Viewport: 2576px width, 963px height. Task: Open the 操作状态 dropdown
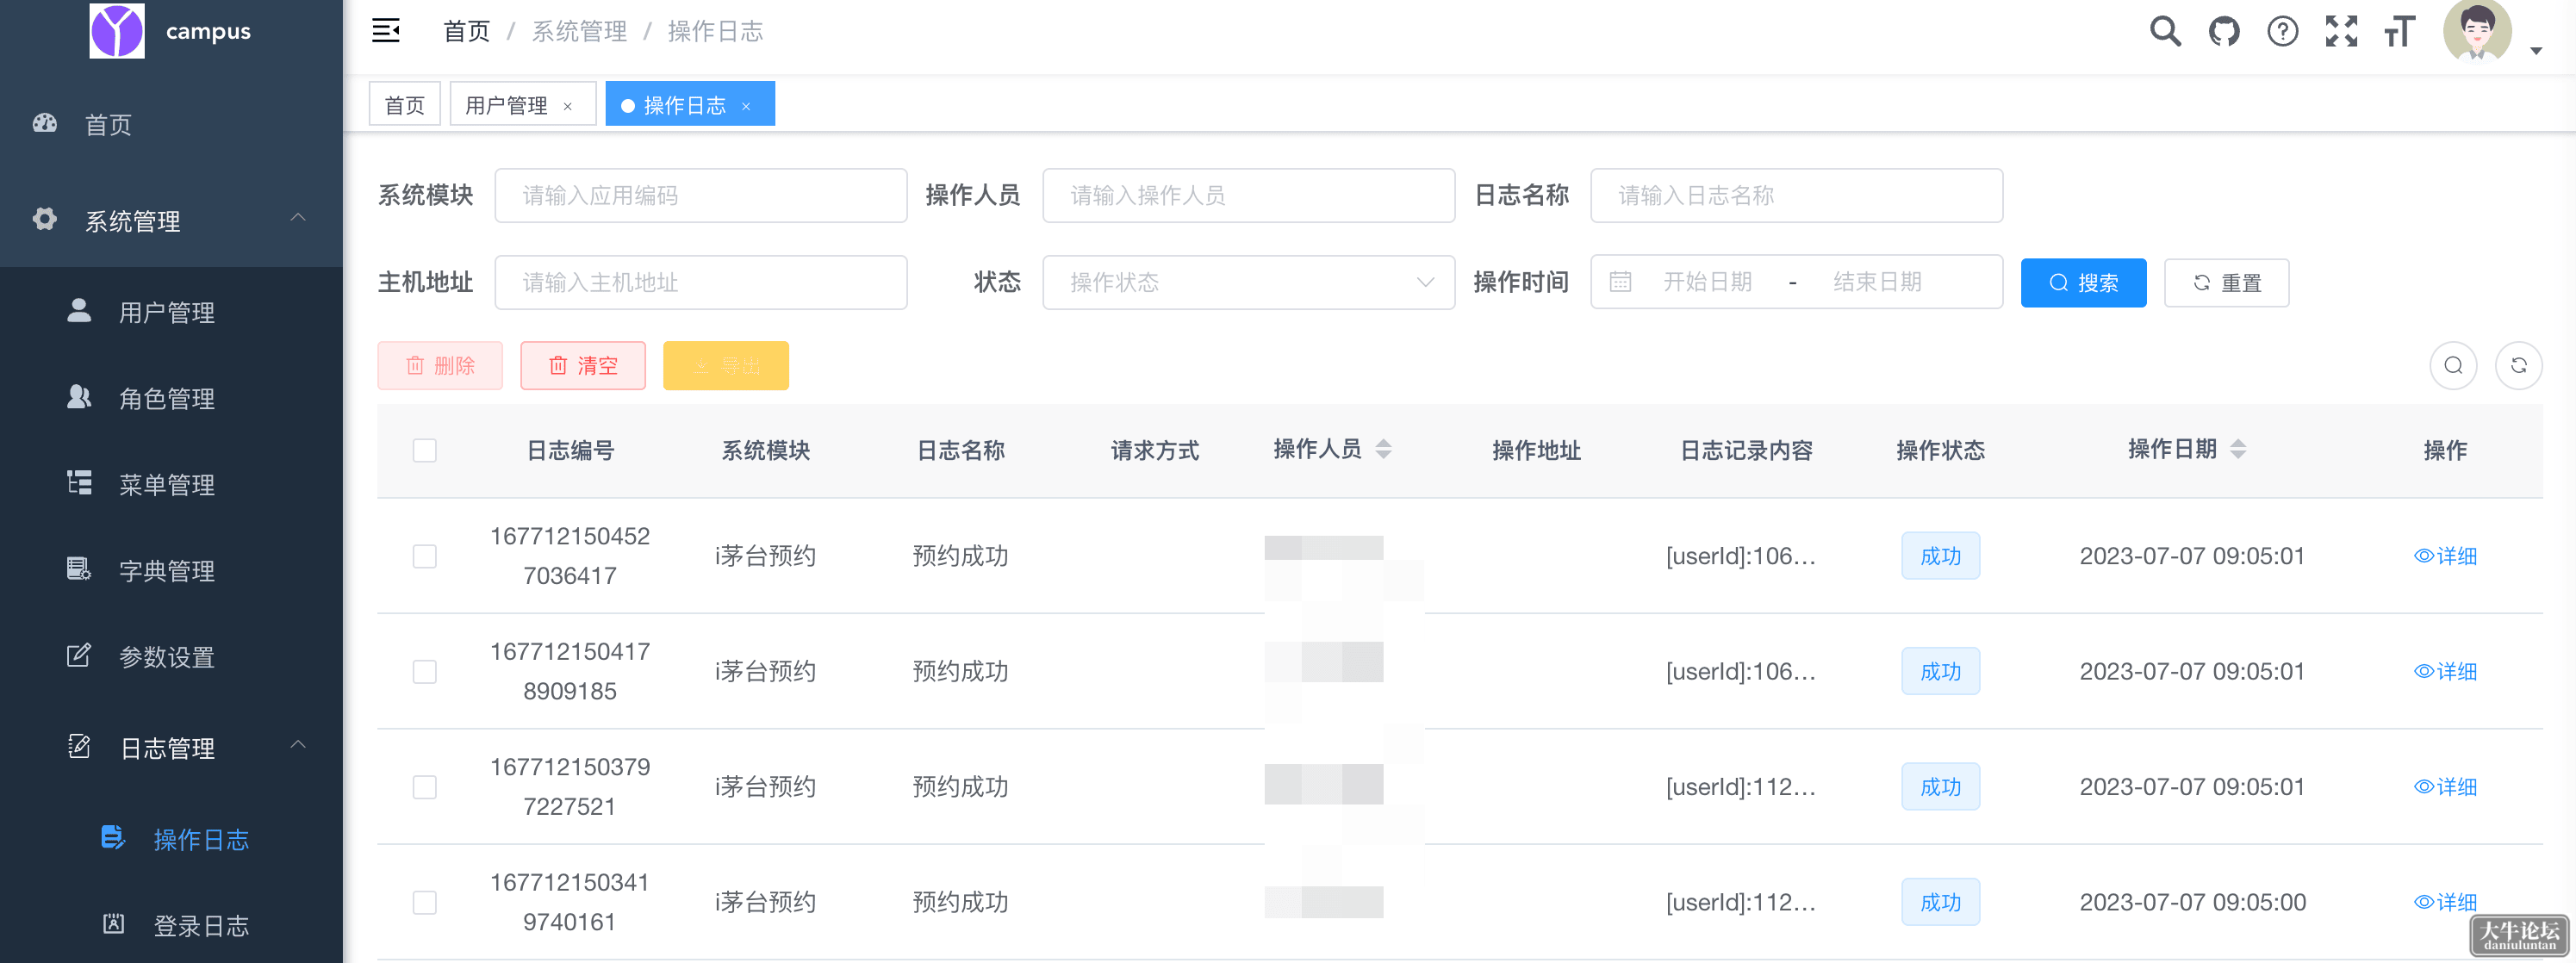[x=1248, y=283]
